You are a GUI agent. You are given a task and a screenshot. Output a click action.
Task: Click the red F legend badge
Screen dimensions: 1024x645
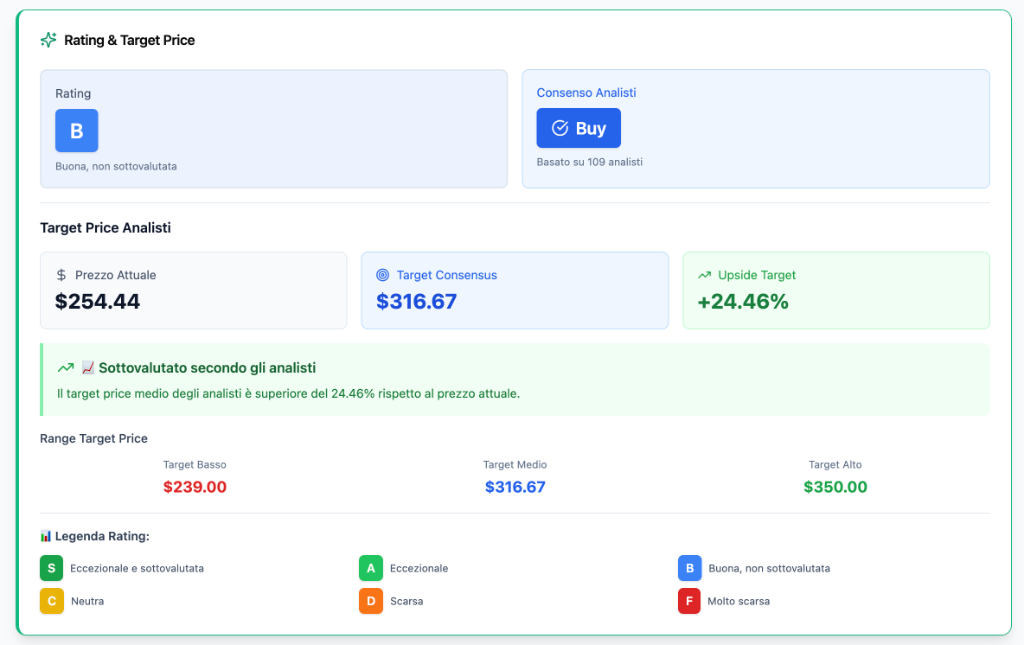coord(690,601)
